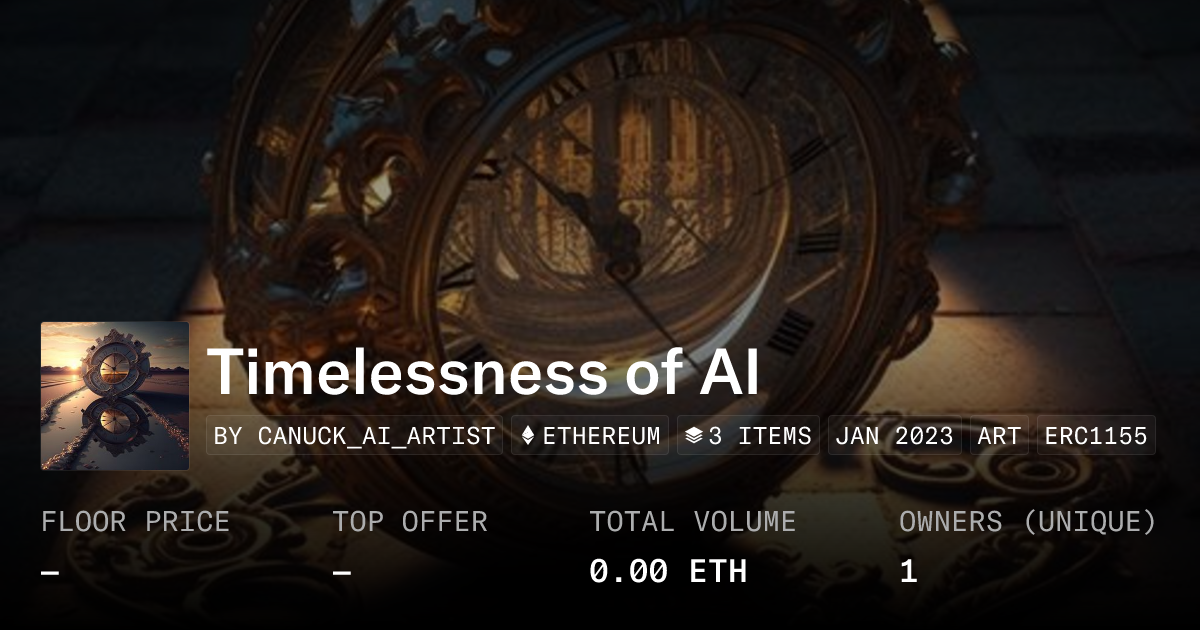Viewport: 1200px width, 630px height.
Task: Click the FLOOR PRICE label
Action: click(x=135, y=521)
